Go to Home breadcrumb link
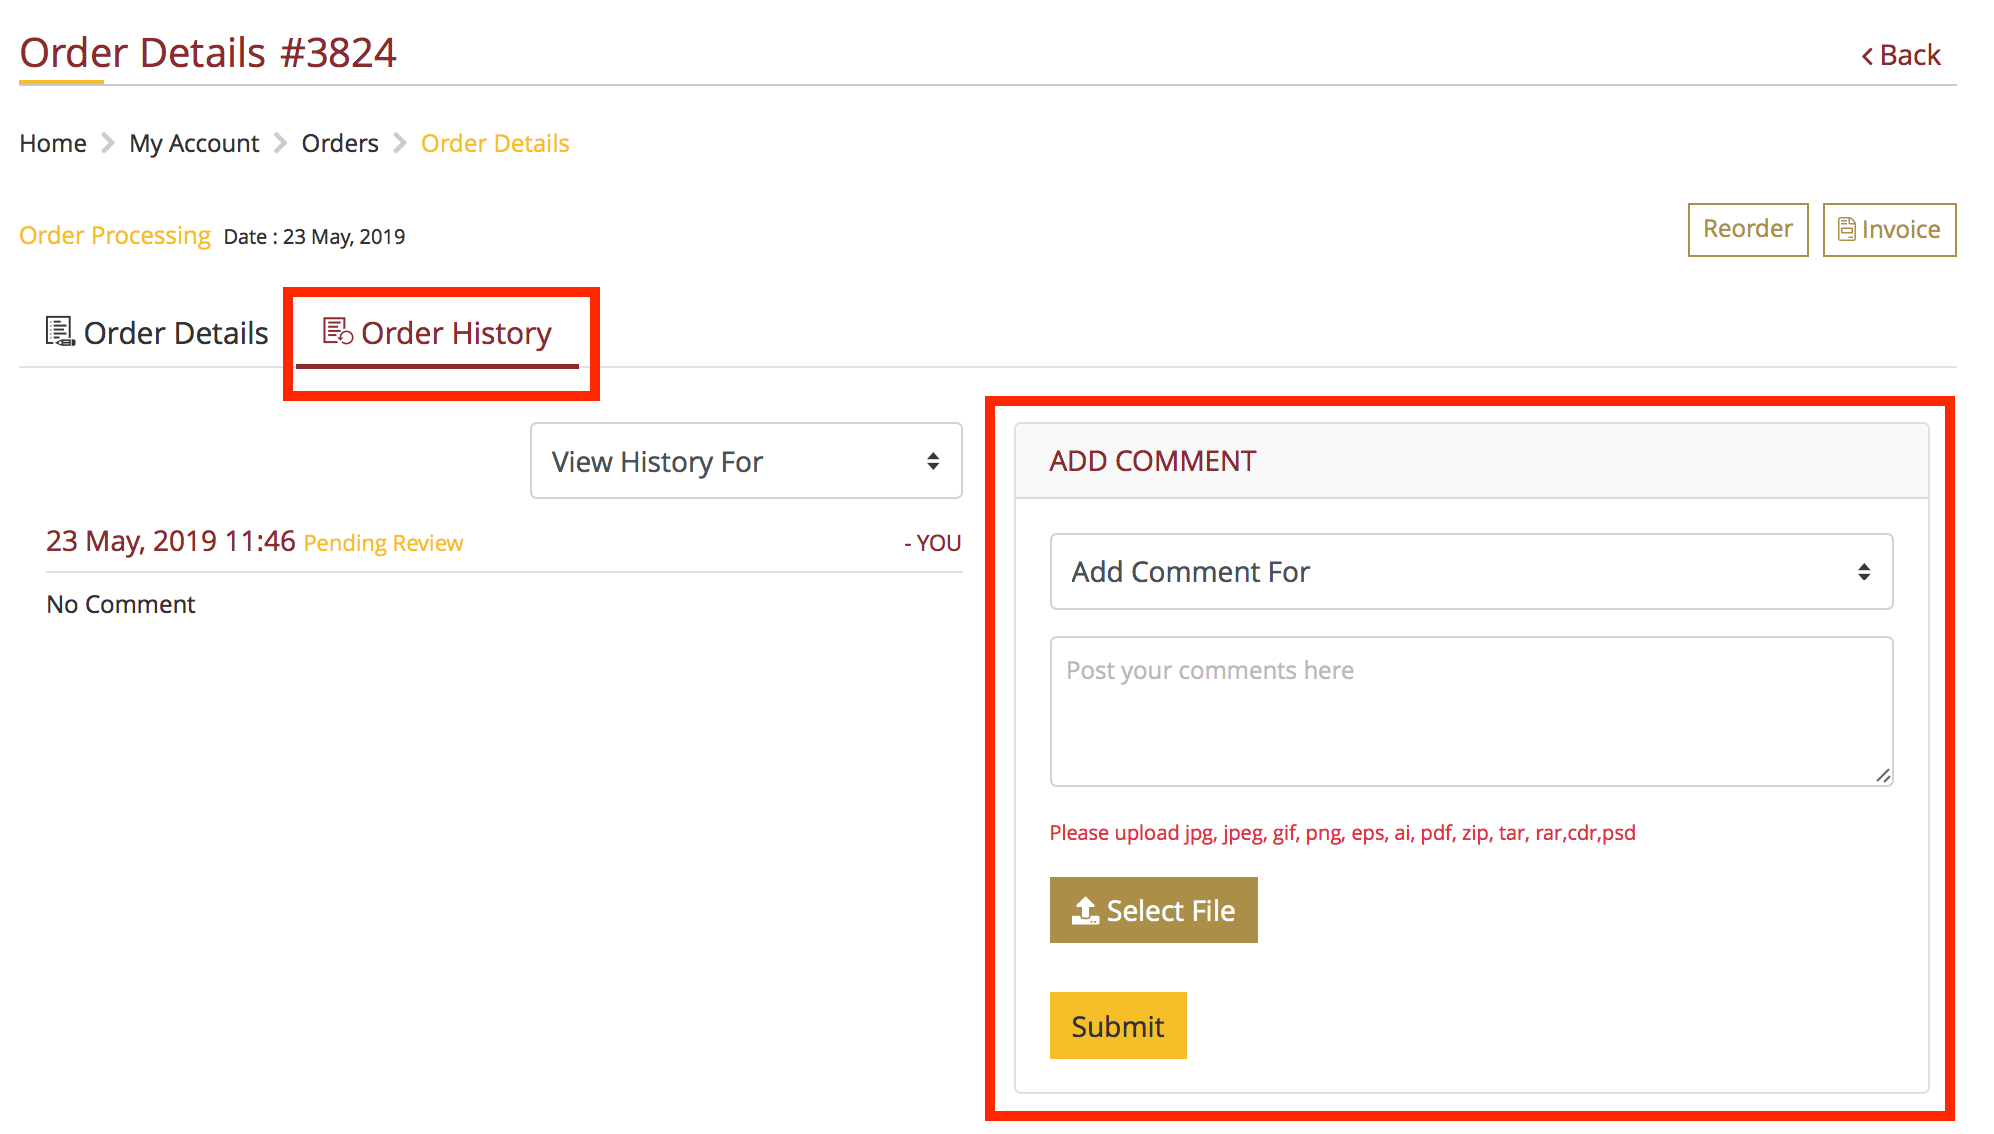The image size is (1994, 1134). point(53,143)
